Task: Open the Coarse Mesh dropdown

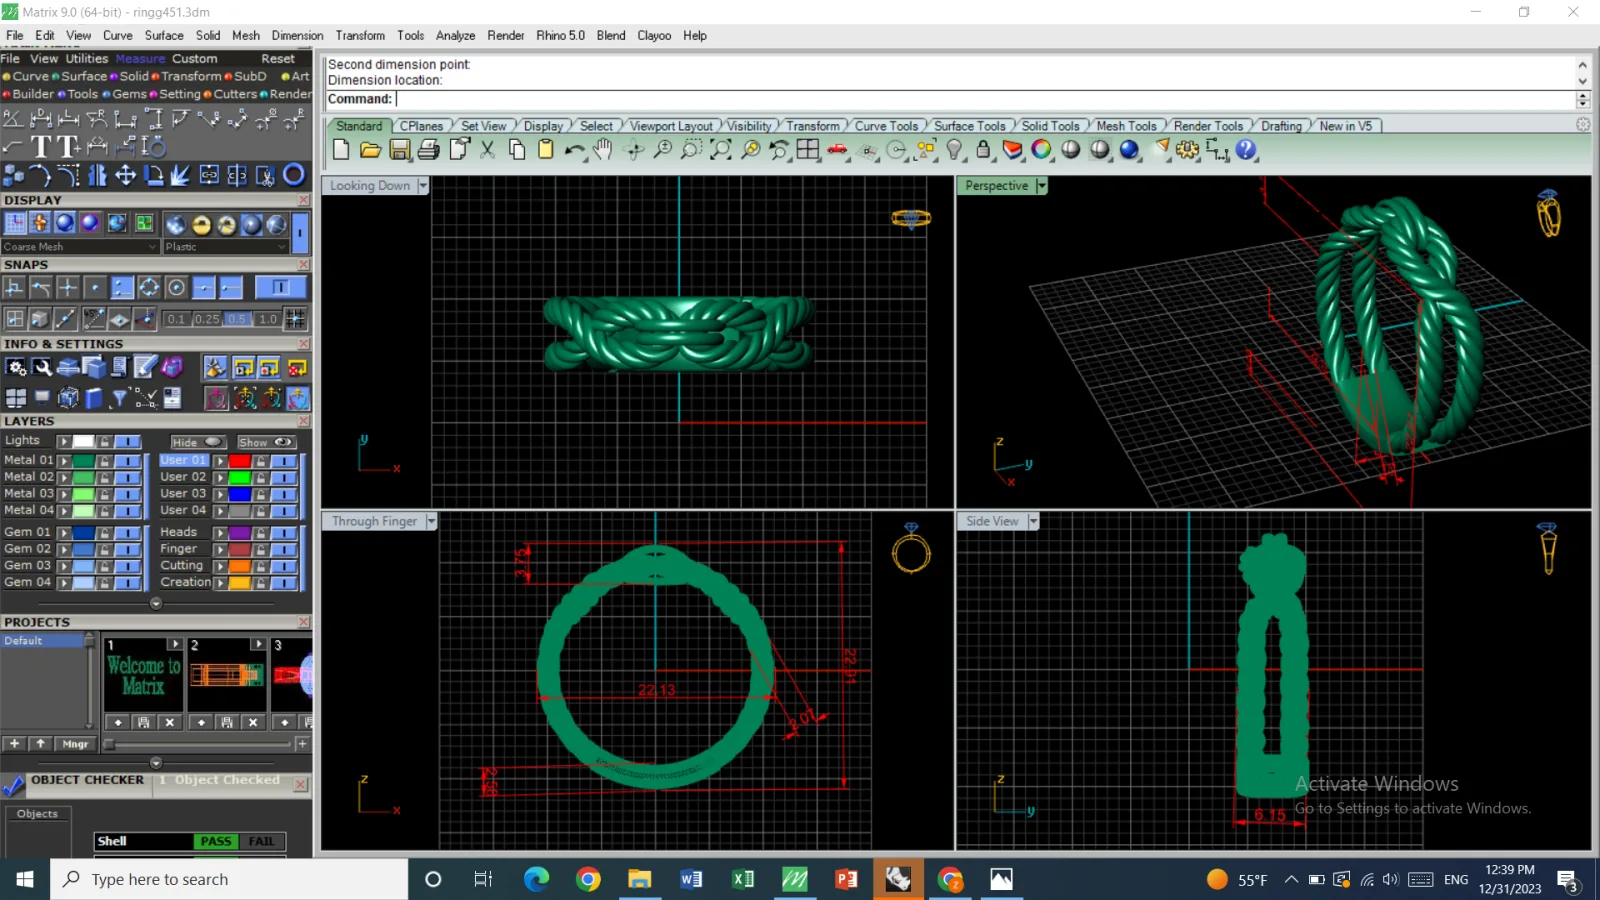Action: tap(80, 247)
